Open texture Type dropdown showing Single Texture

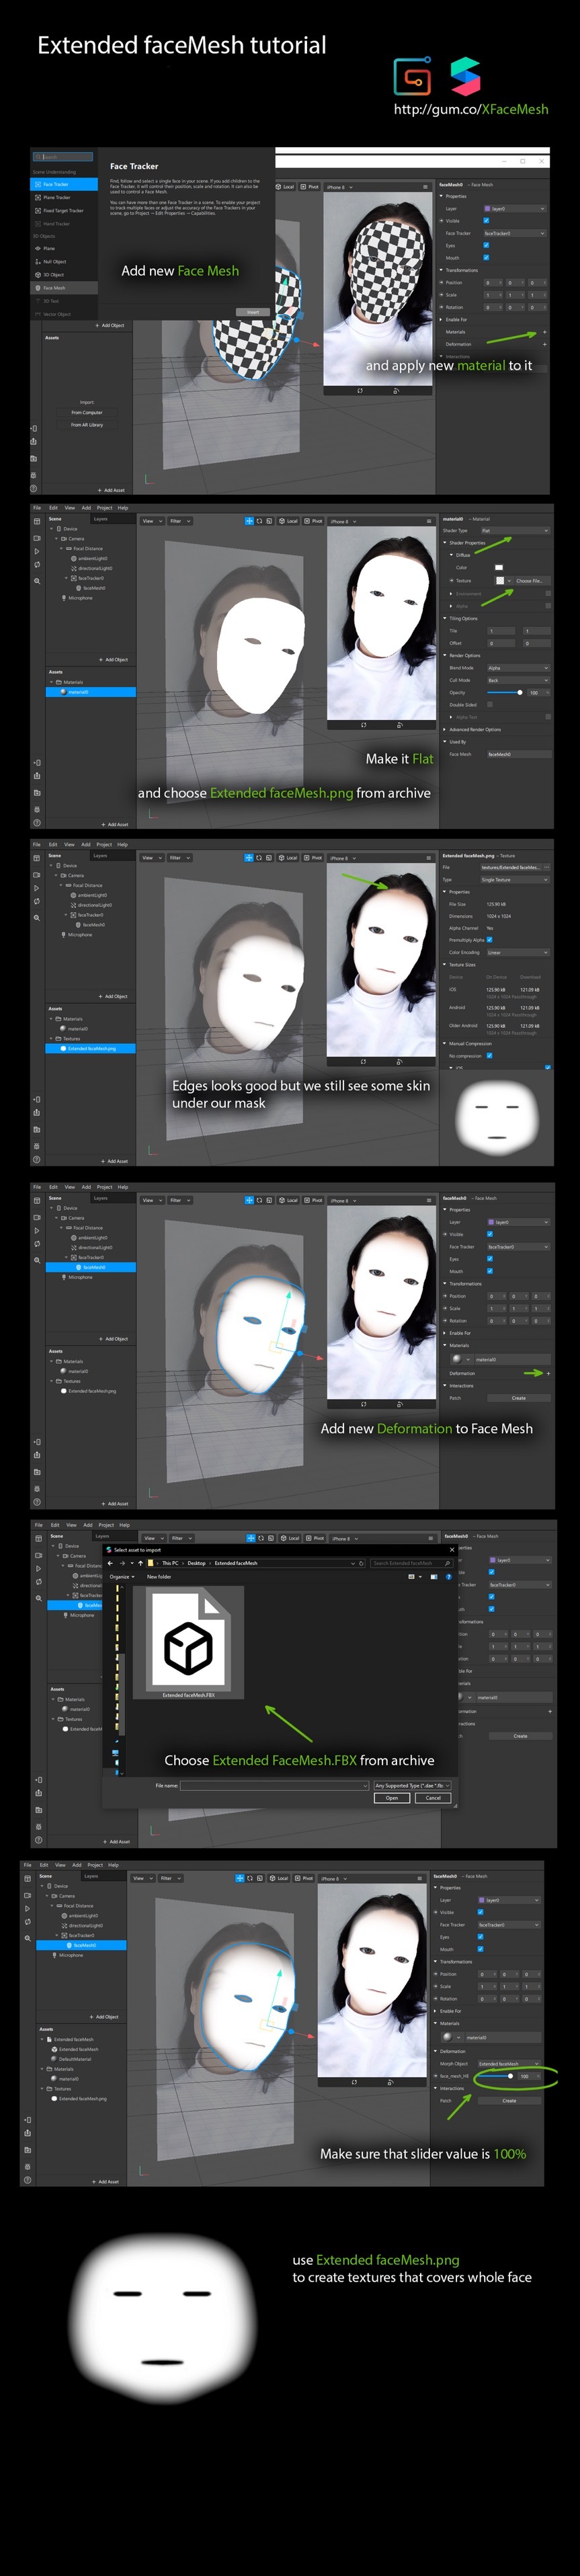(515, 880)
